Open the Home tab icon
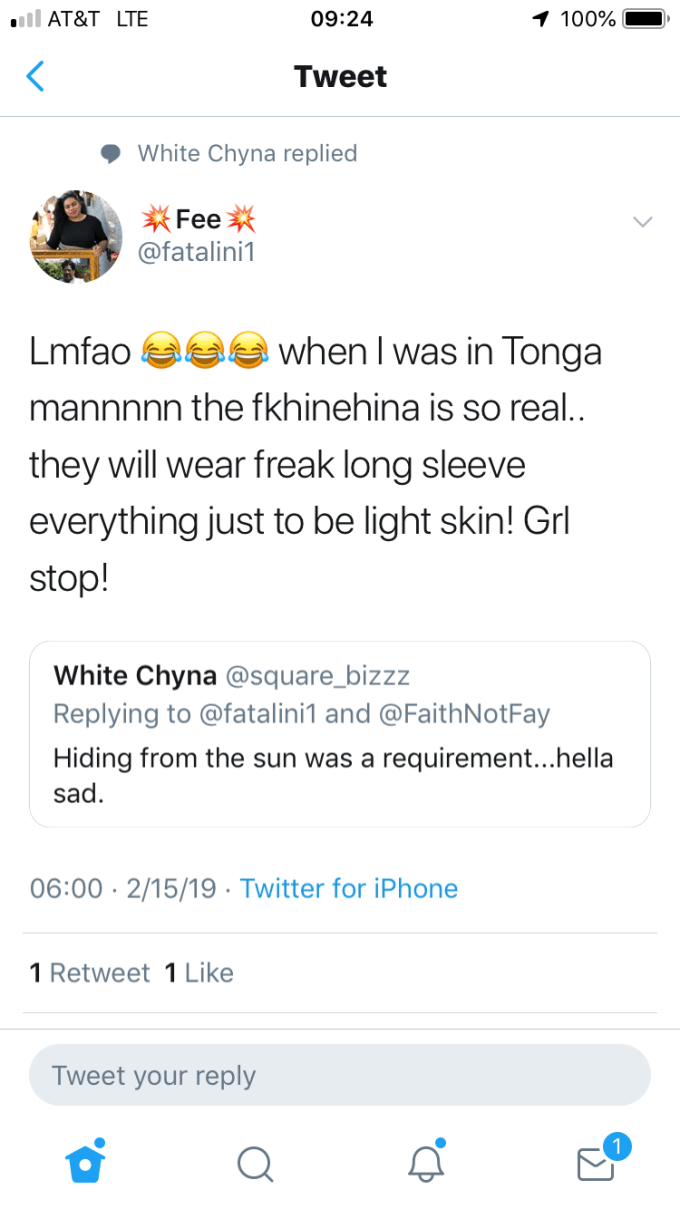Viewport: 680px width, 1209px height. (85, 1161)
